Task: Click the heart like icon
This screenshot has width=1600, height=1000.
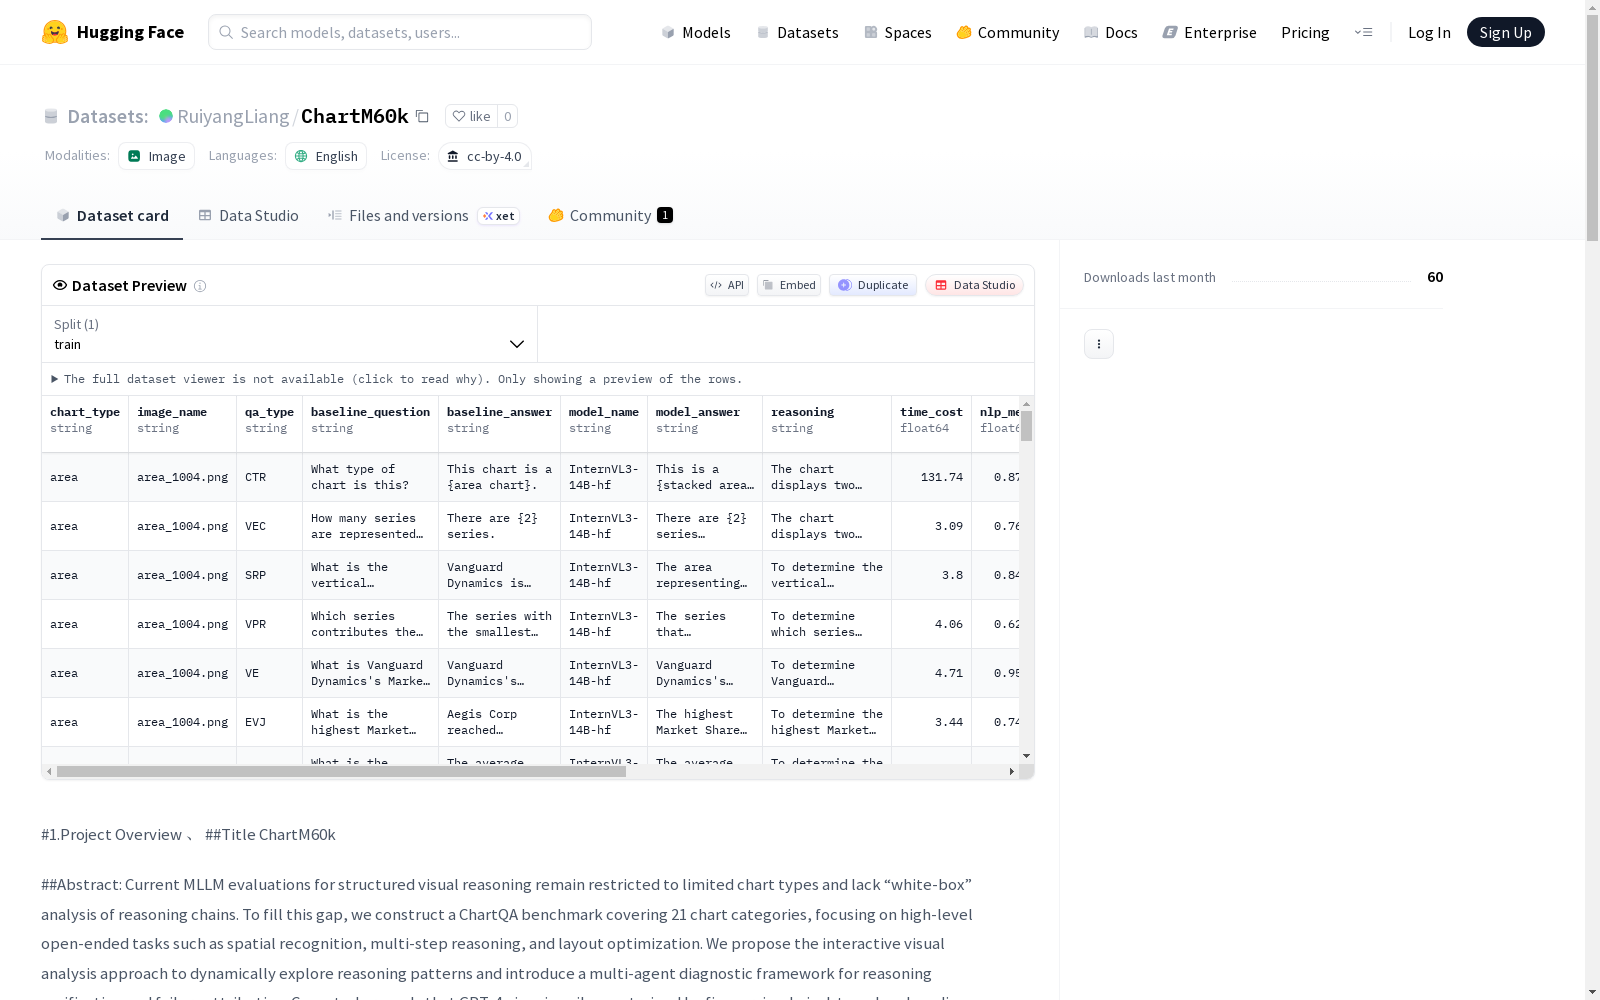Action: click(x=459, y=116)
